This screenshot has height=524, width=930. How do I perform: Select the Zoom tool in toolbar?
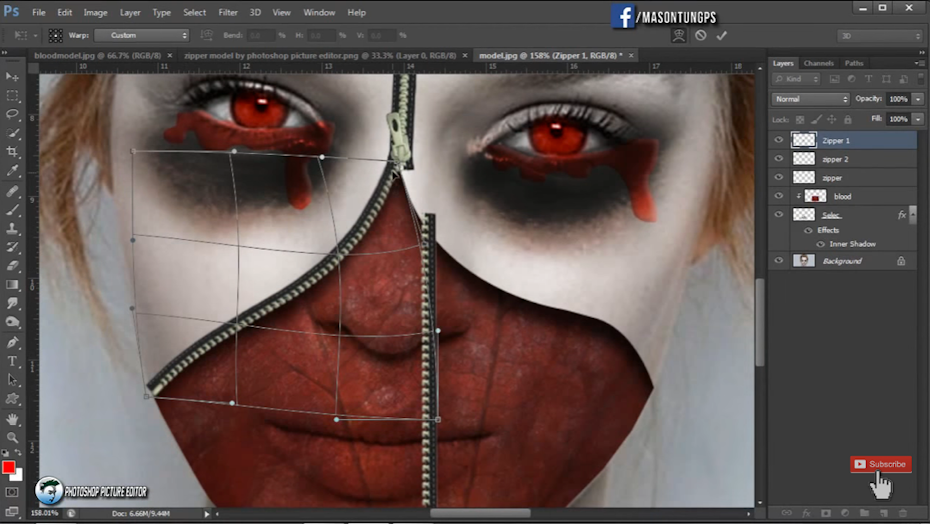pos(12,437)
